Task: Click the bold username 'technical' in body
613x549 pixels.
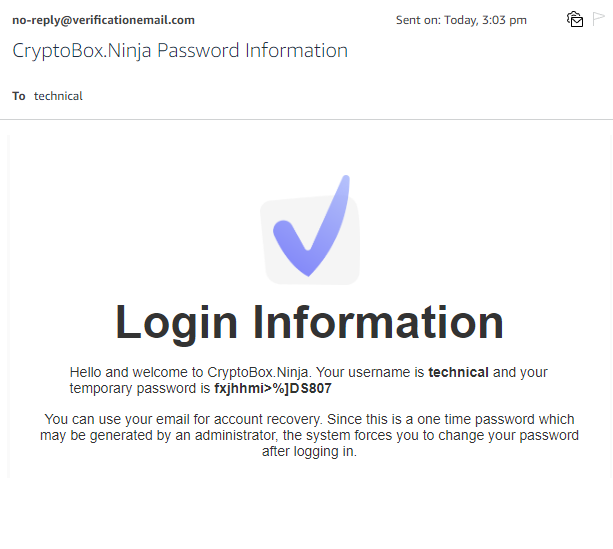Action: tap(458, 372)
